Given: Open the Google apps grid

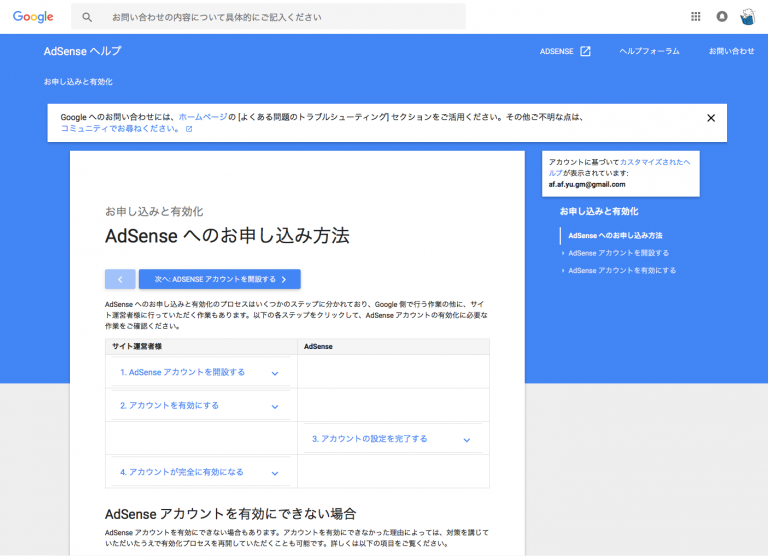Looking at the screenshot, I should tap(696, 17).
